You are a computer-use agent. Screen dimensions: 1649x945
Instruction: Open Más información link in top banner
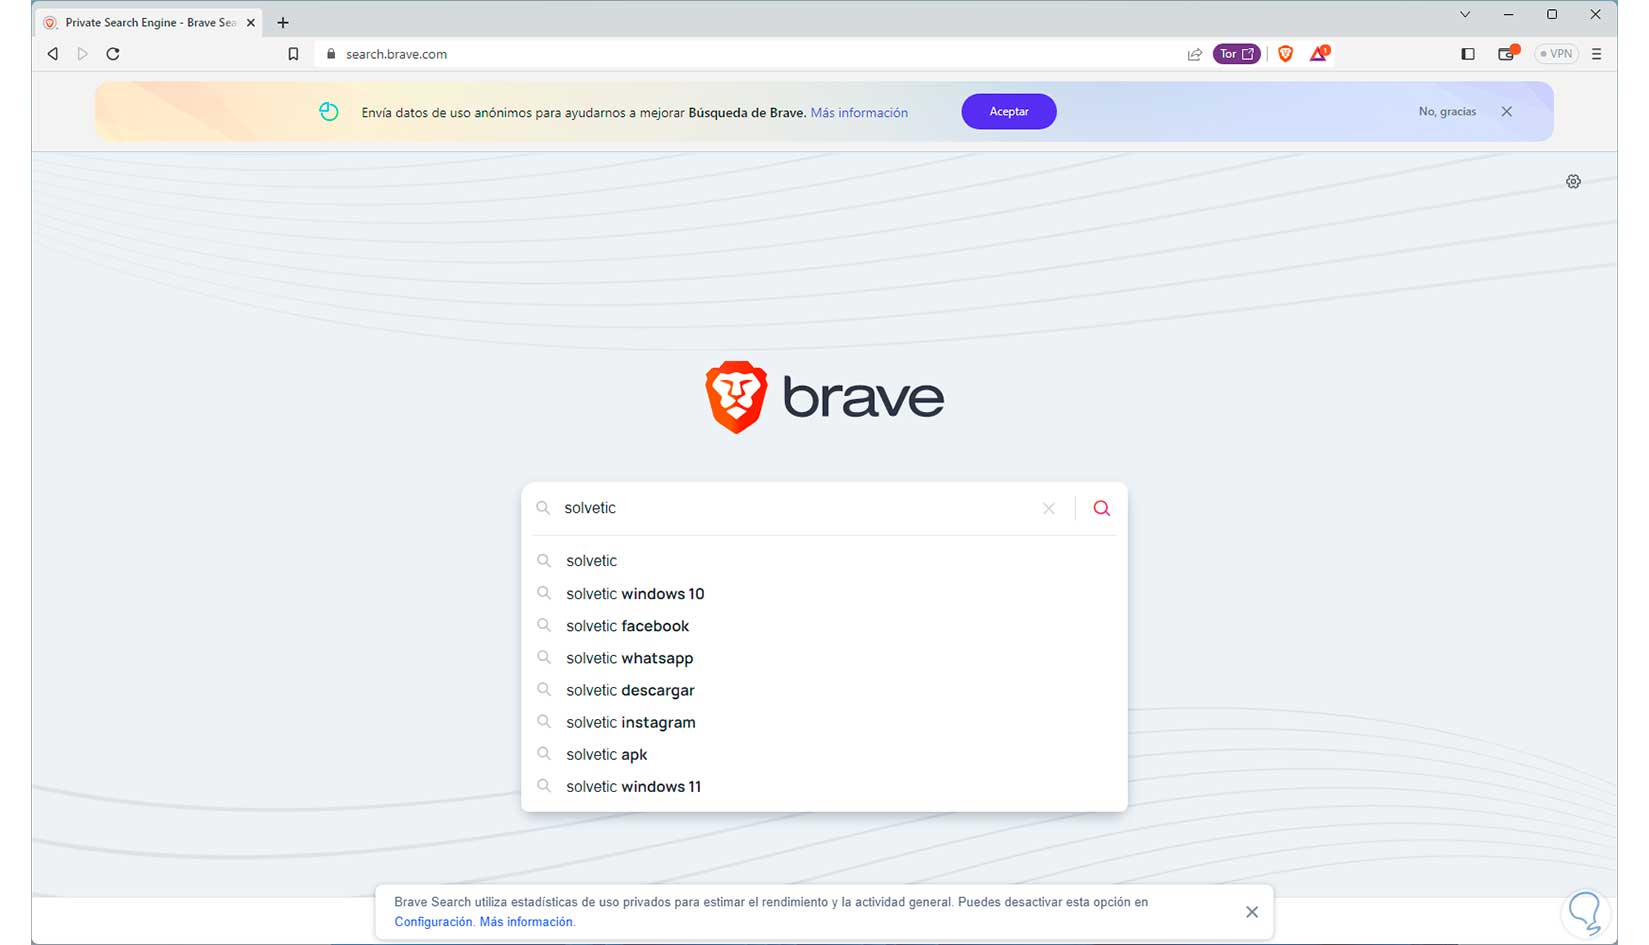click(859, 113)
